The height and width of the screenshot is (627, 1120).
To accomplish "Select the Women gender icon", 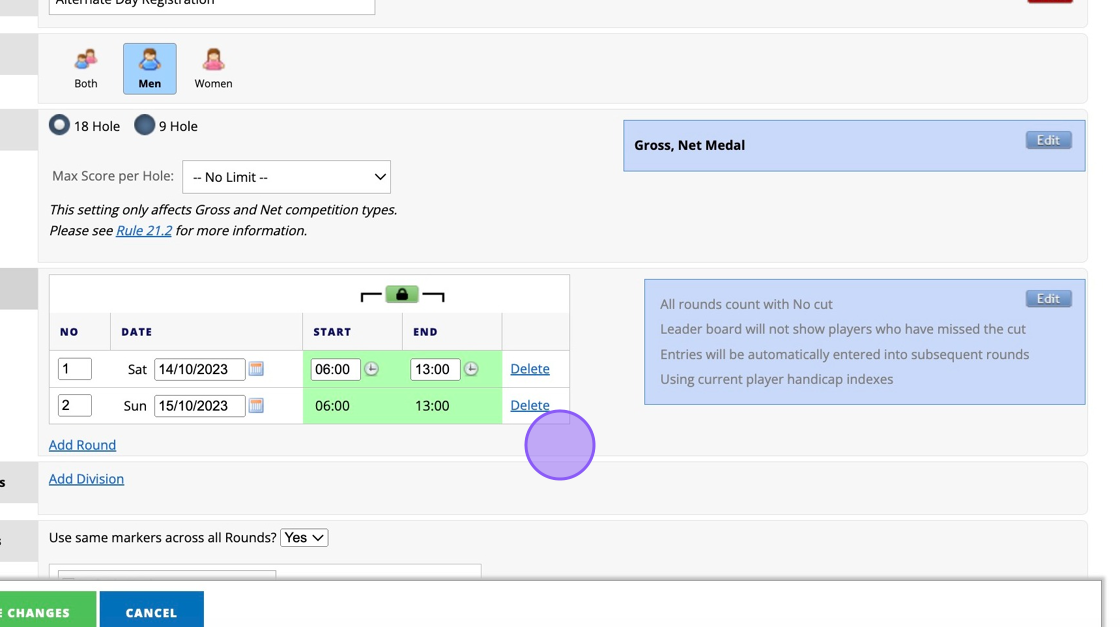I will coord(213,69).
